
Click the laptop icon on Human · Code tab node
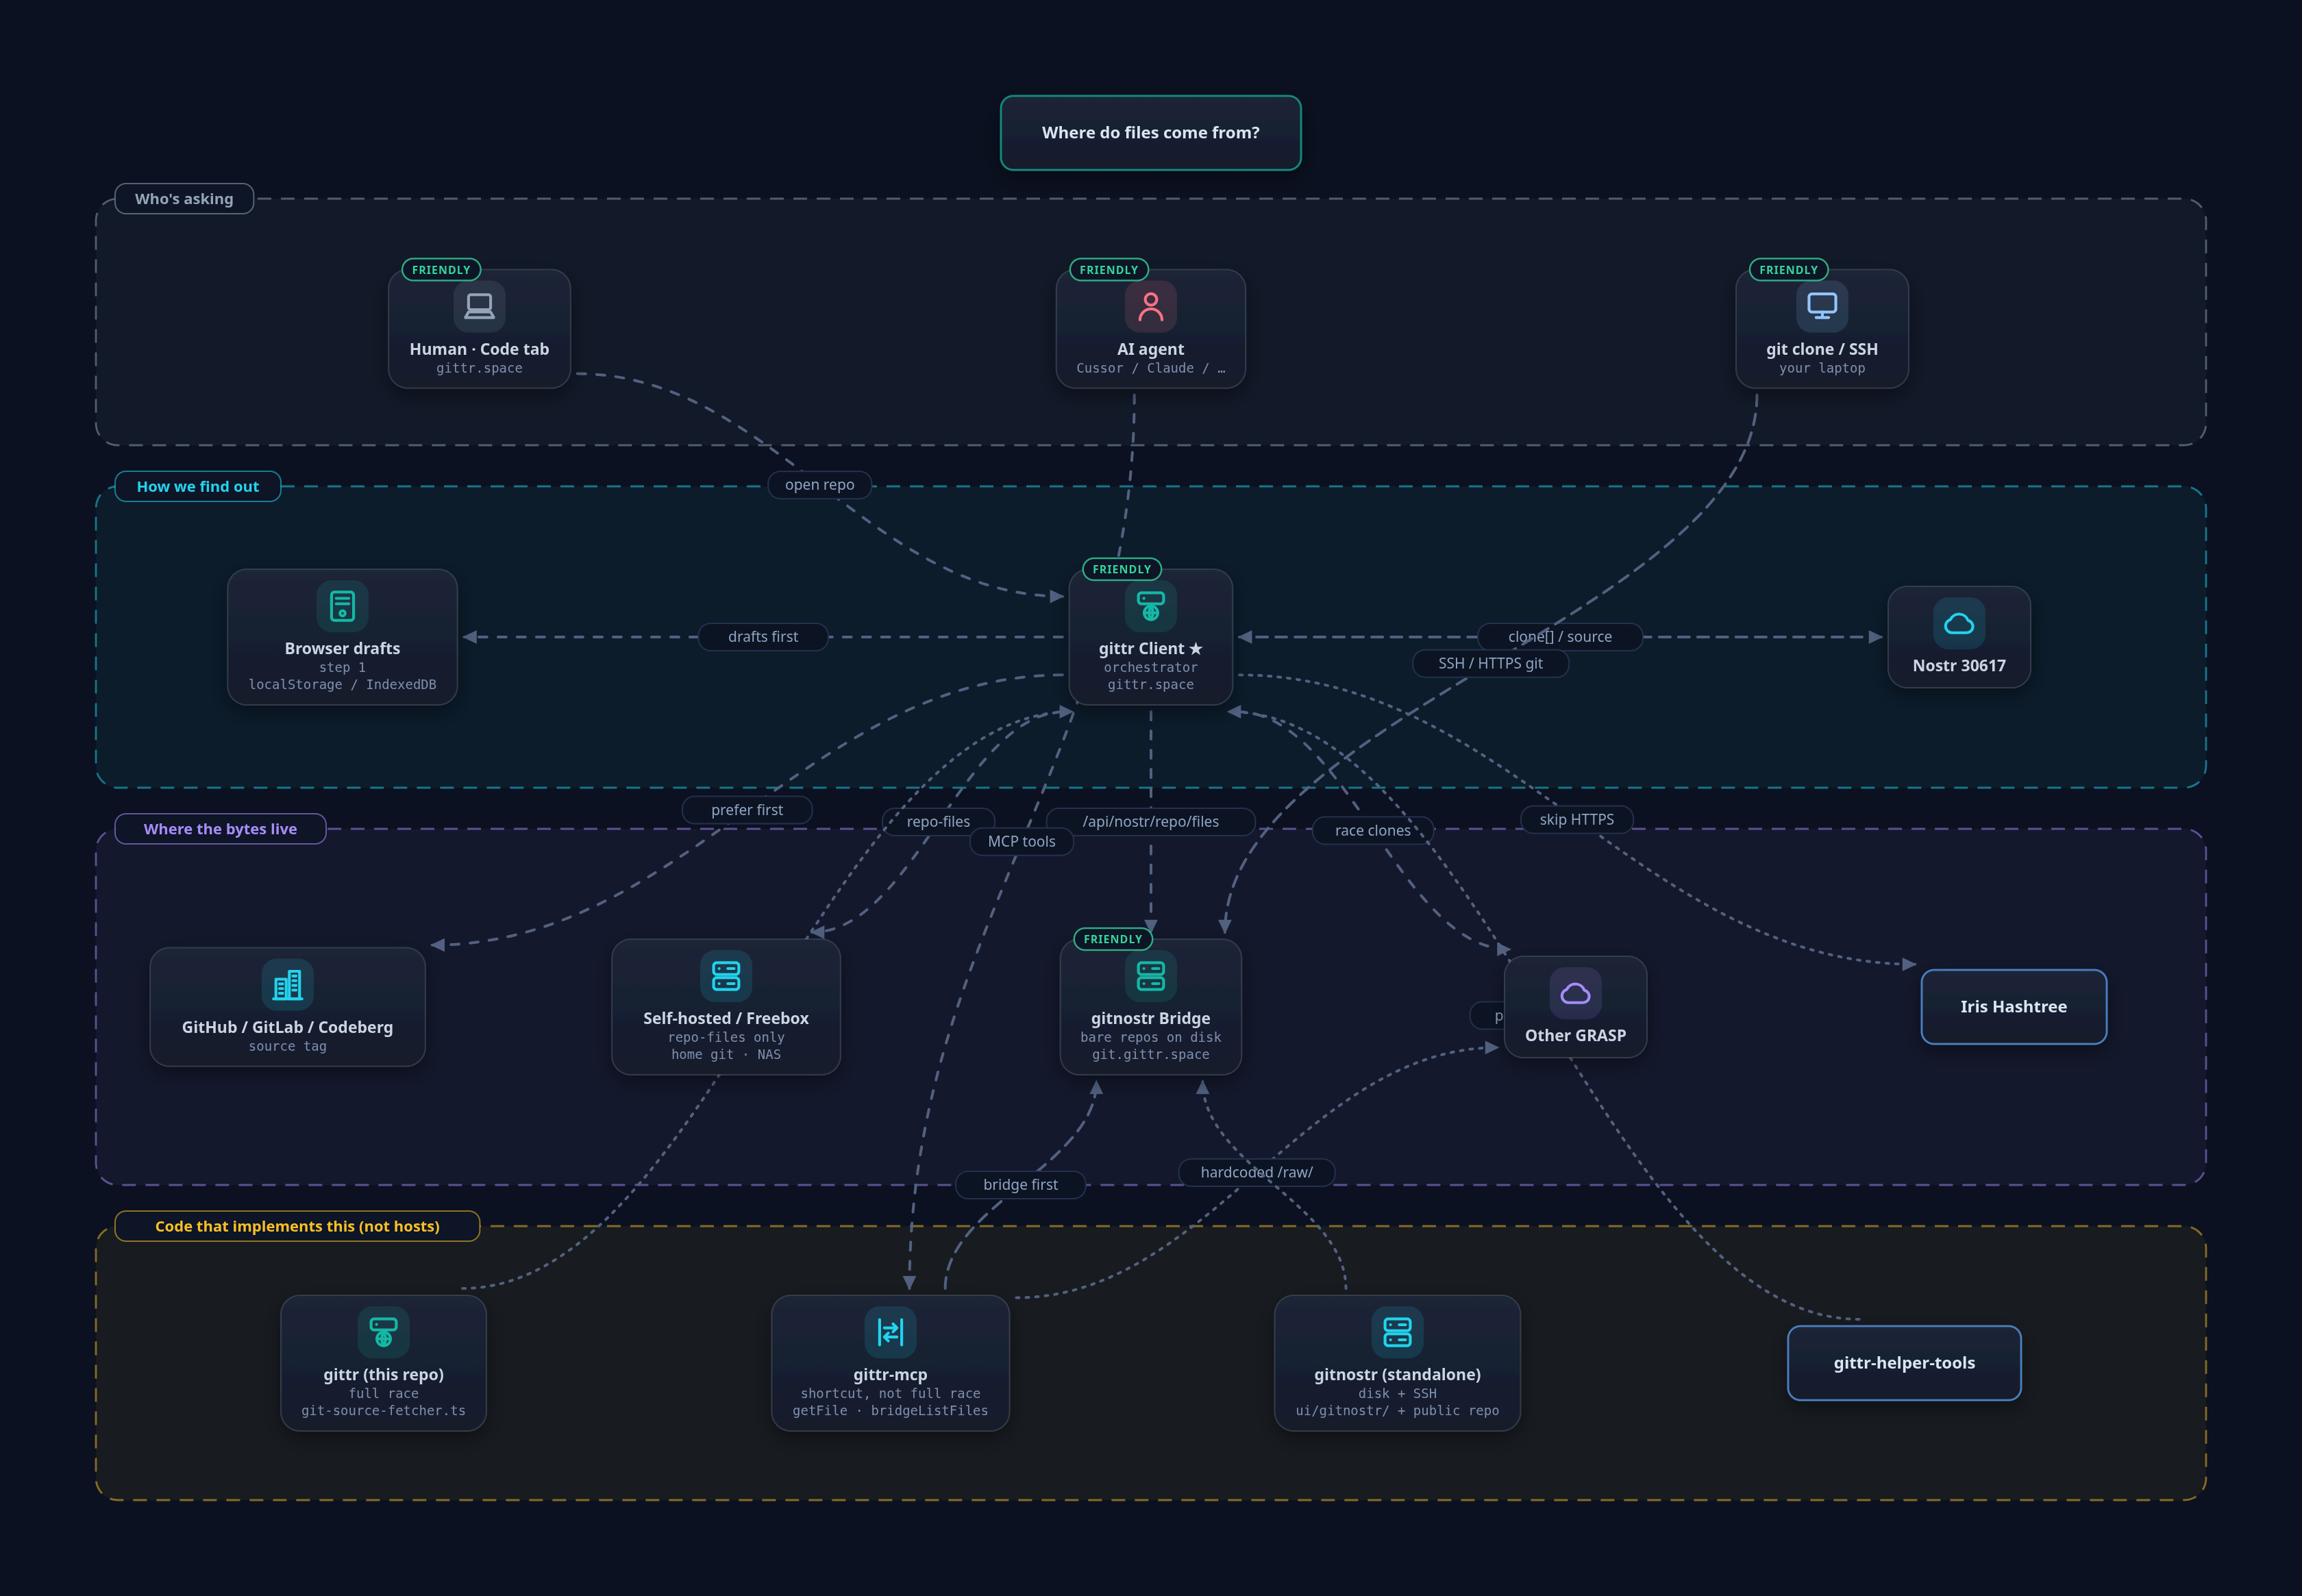(479, 306)
